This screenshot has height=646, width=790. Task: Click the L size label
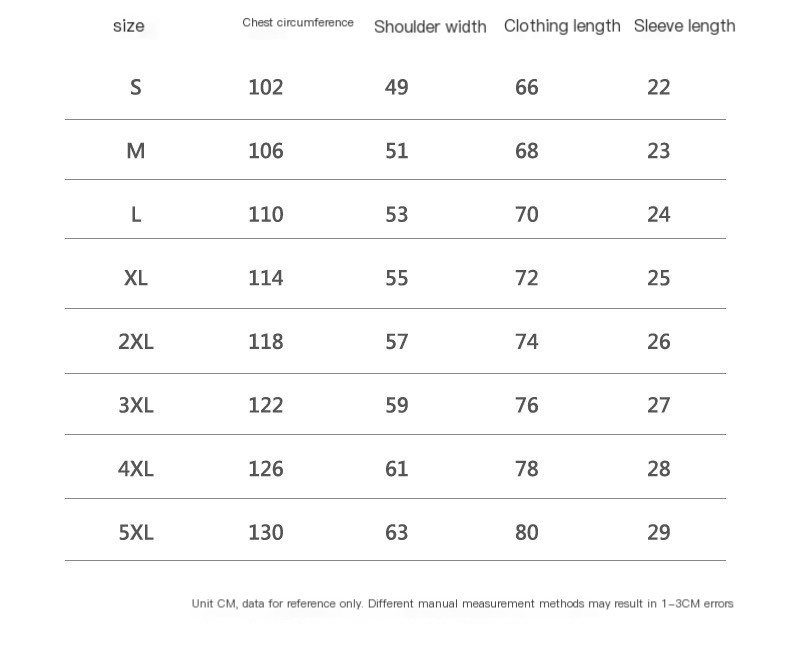(136, 214)
